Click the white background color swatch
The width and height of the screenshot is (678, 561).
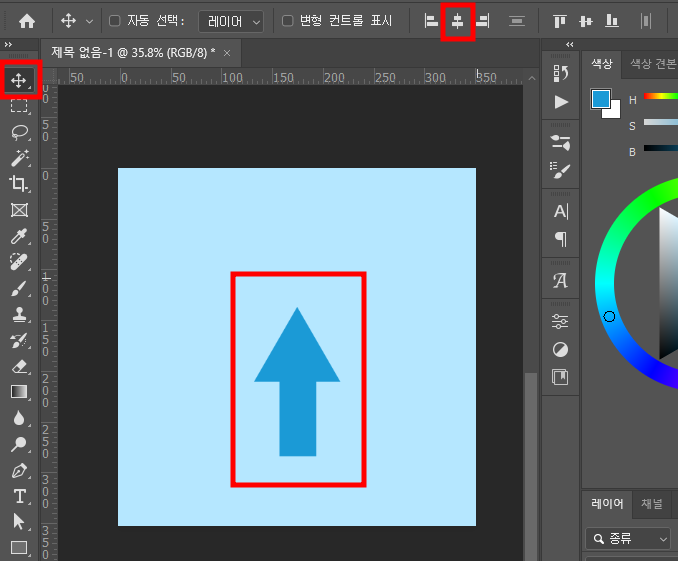[x=614, y=112]
